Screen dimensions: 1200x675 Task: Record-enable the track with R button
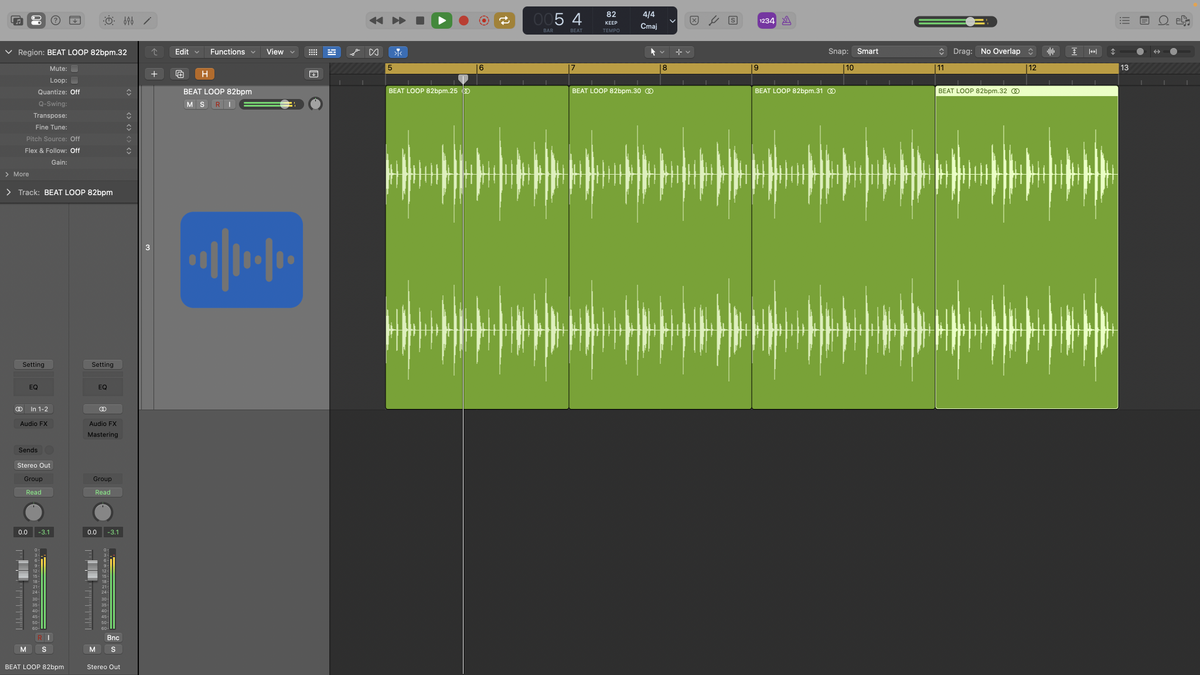coord(217,104)
